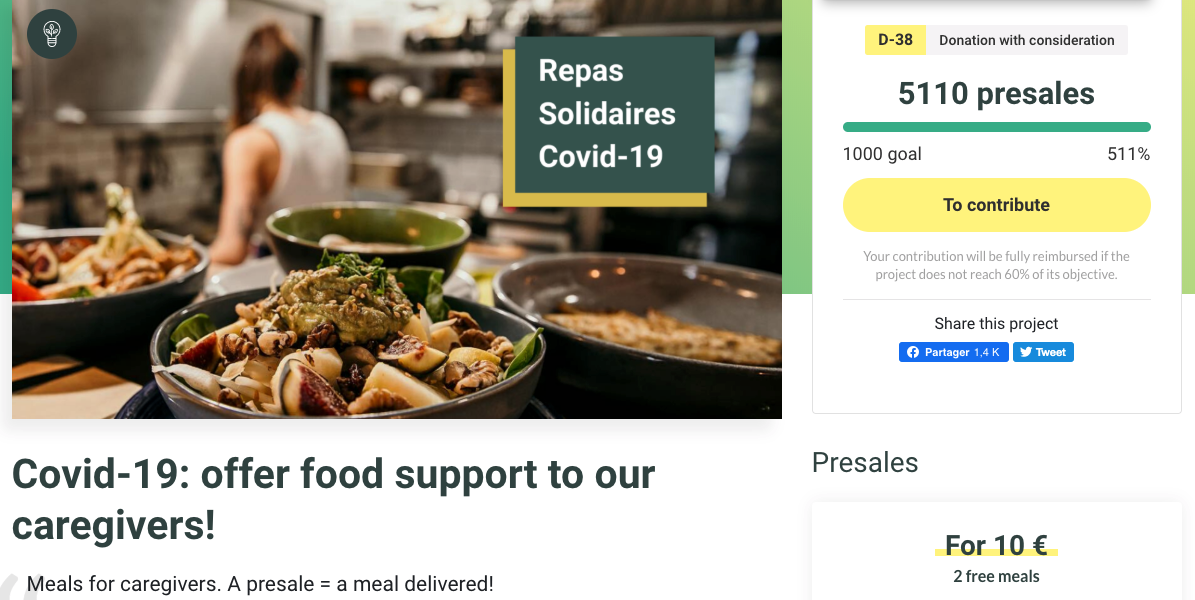Click the green funding progress bar
The image size is (1195, 600).
tap(996, 127)
